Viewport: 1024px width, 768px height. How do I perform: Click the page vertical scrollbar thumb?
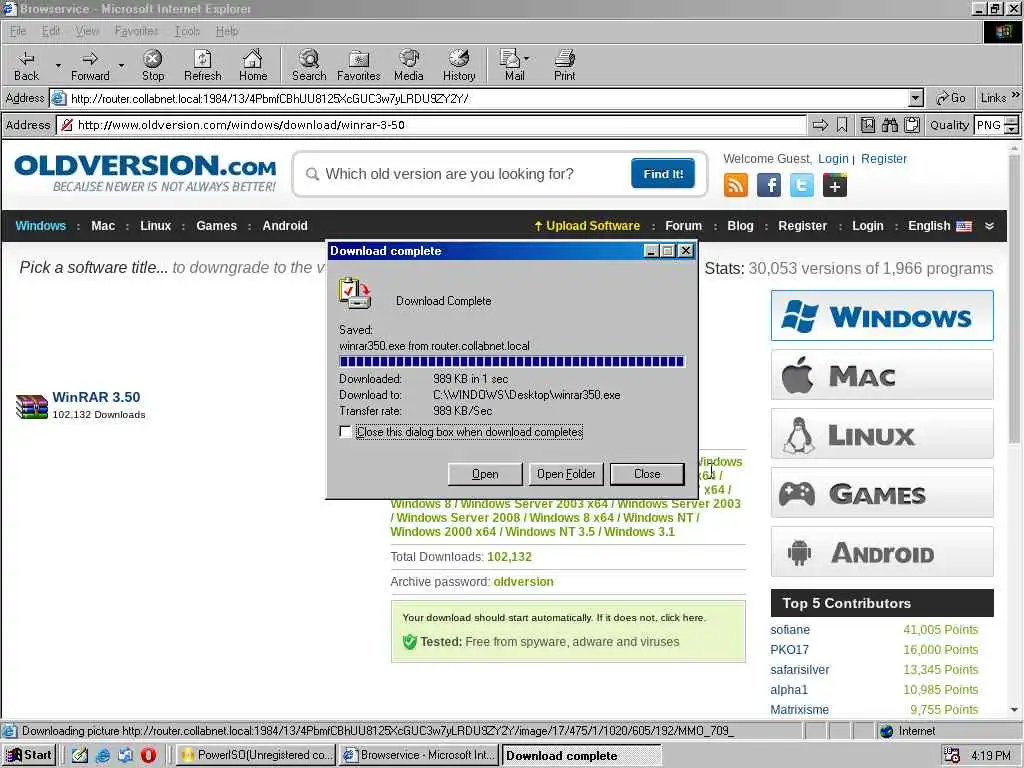coord(1014,299)
